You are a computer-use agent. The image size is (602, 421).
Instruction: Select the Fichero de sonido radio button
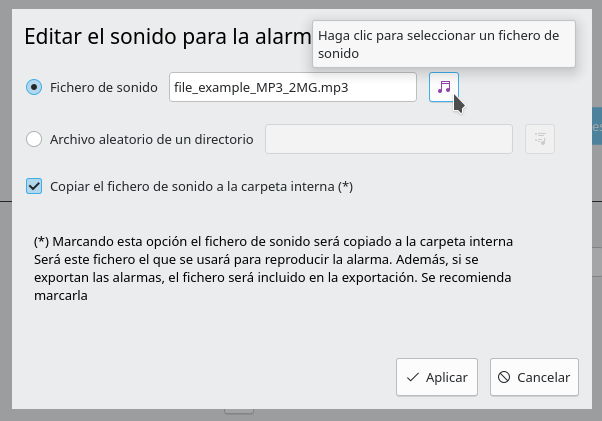pos(34,87)
